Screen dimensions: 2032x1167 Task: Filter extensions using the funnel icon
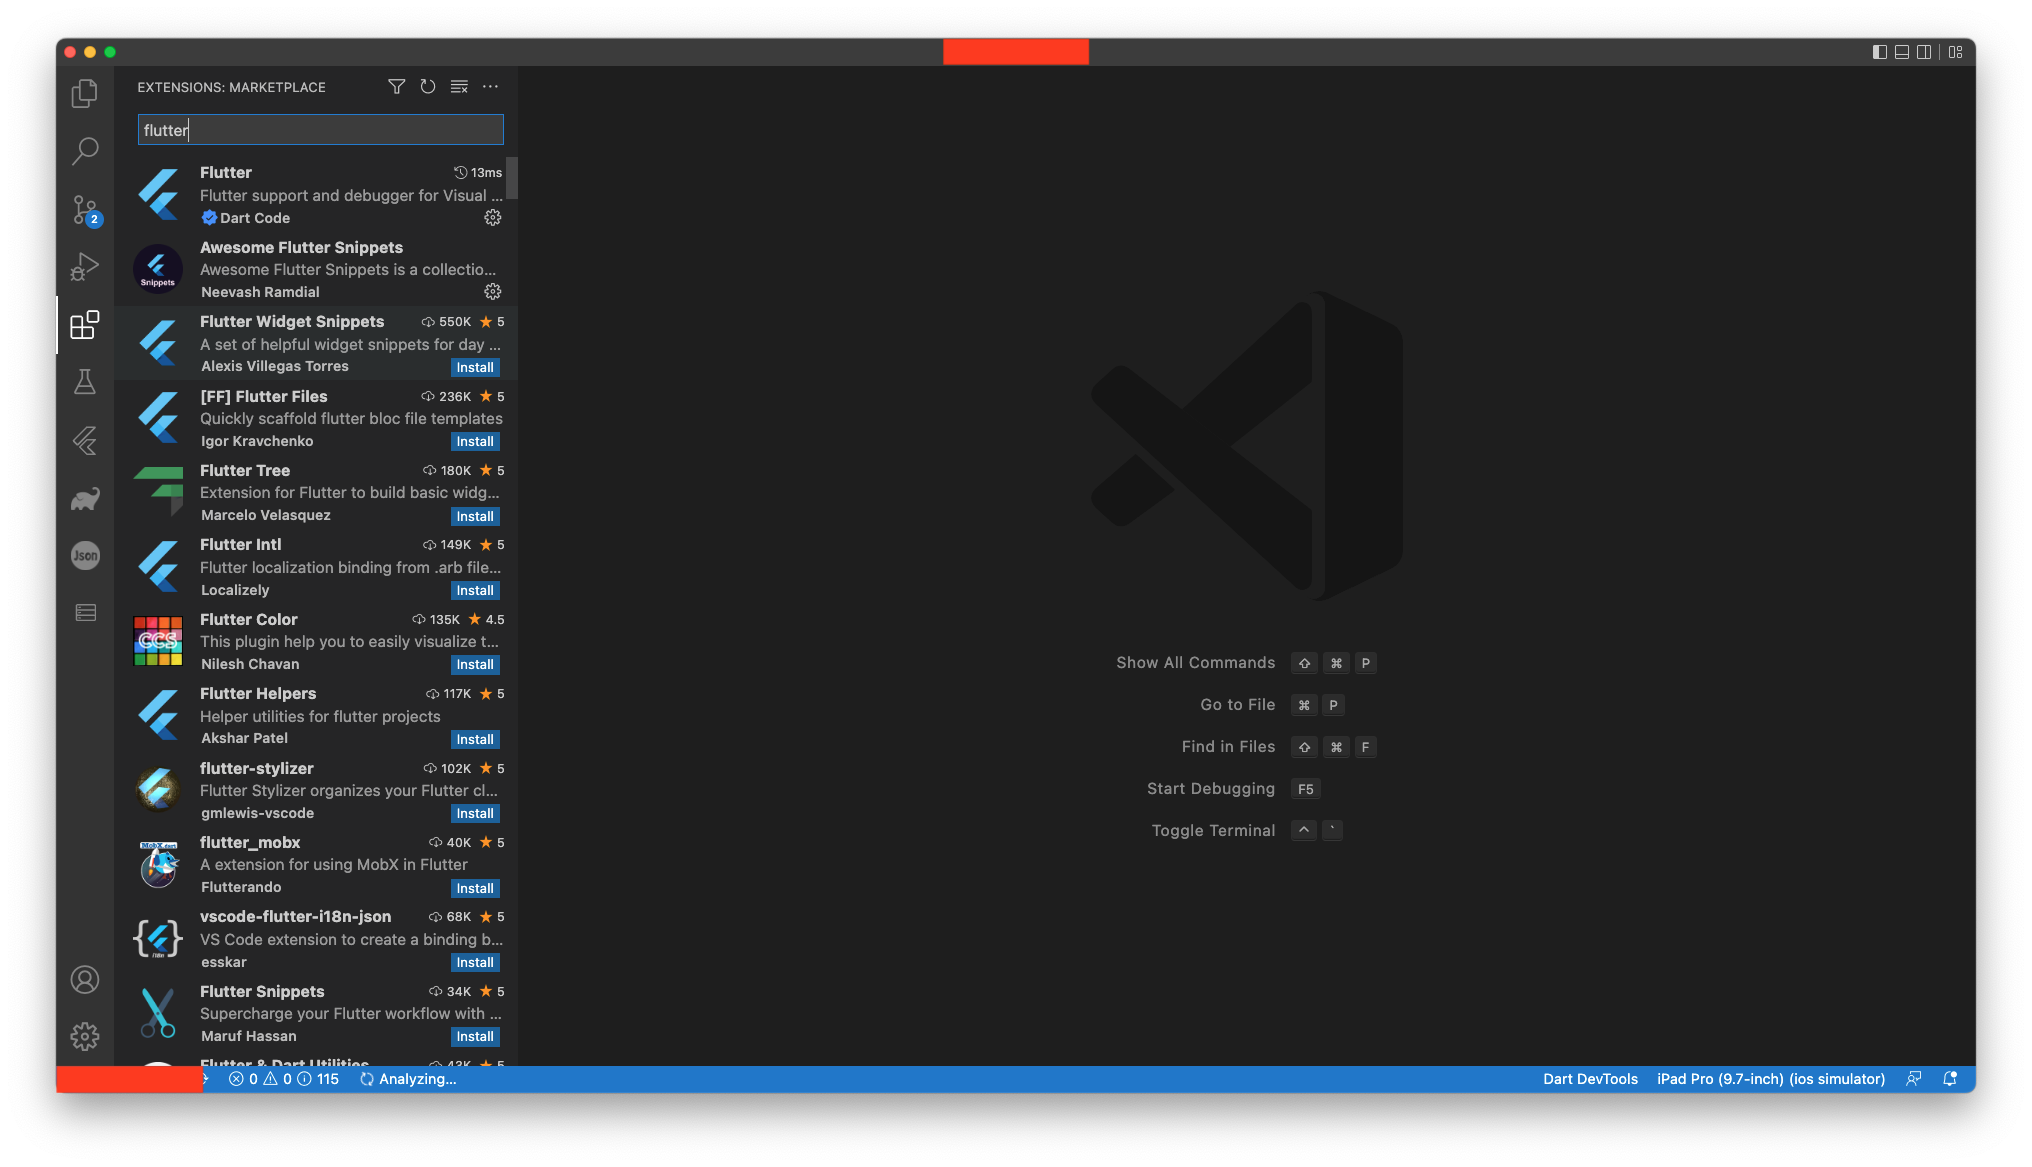point(397,87)
